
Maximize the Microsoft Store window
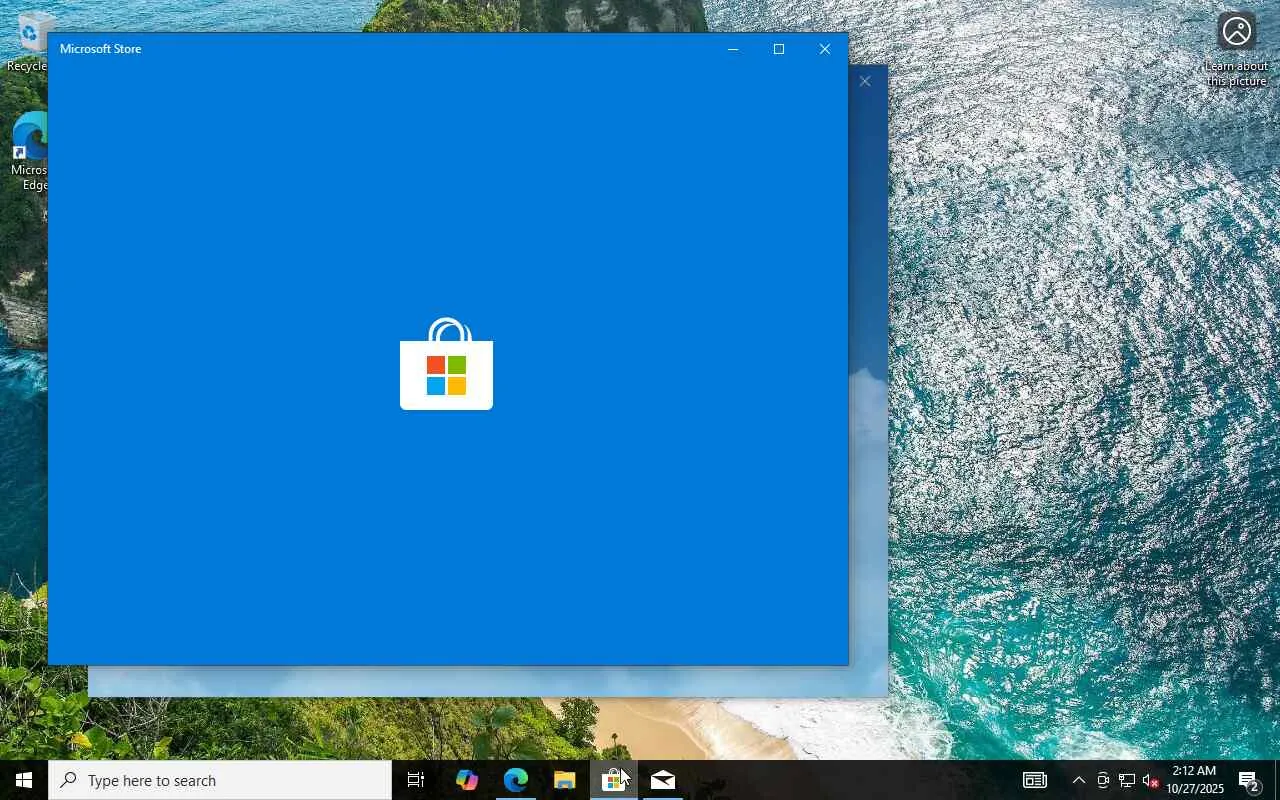click(779, 49)
